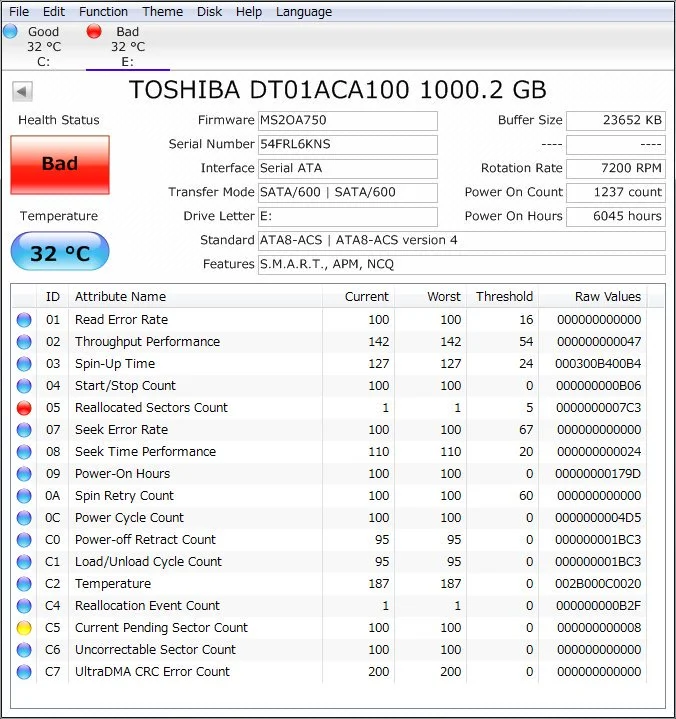The image size is (676, 719).
Task: Click the Power On Hours value 6045 hours
Action: [x=616, y=216]
